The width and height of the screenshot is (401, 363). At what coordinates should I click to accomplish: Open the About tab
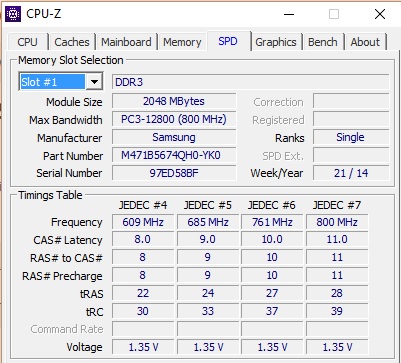[x=365, y=42]
